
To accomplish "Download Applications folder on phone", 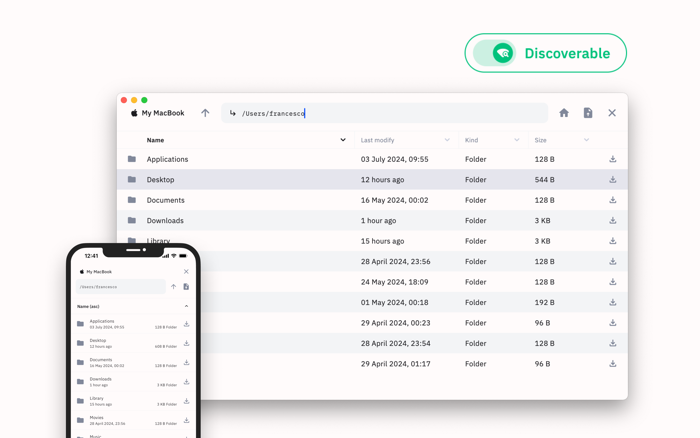I will pyautogui.click(x=187, y=324).
